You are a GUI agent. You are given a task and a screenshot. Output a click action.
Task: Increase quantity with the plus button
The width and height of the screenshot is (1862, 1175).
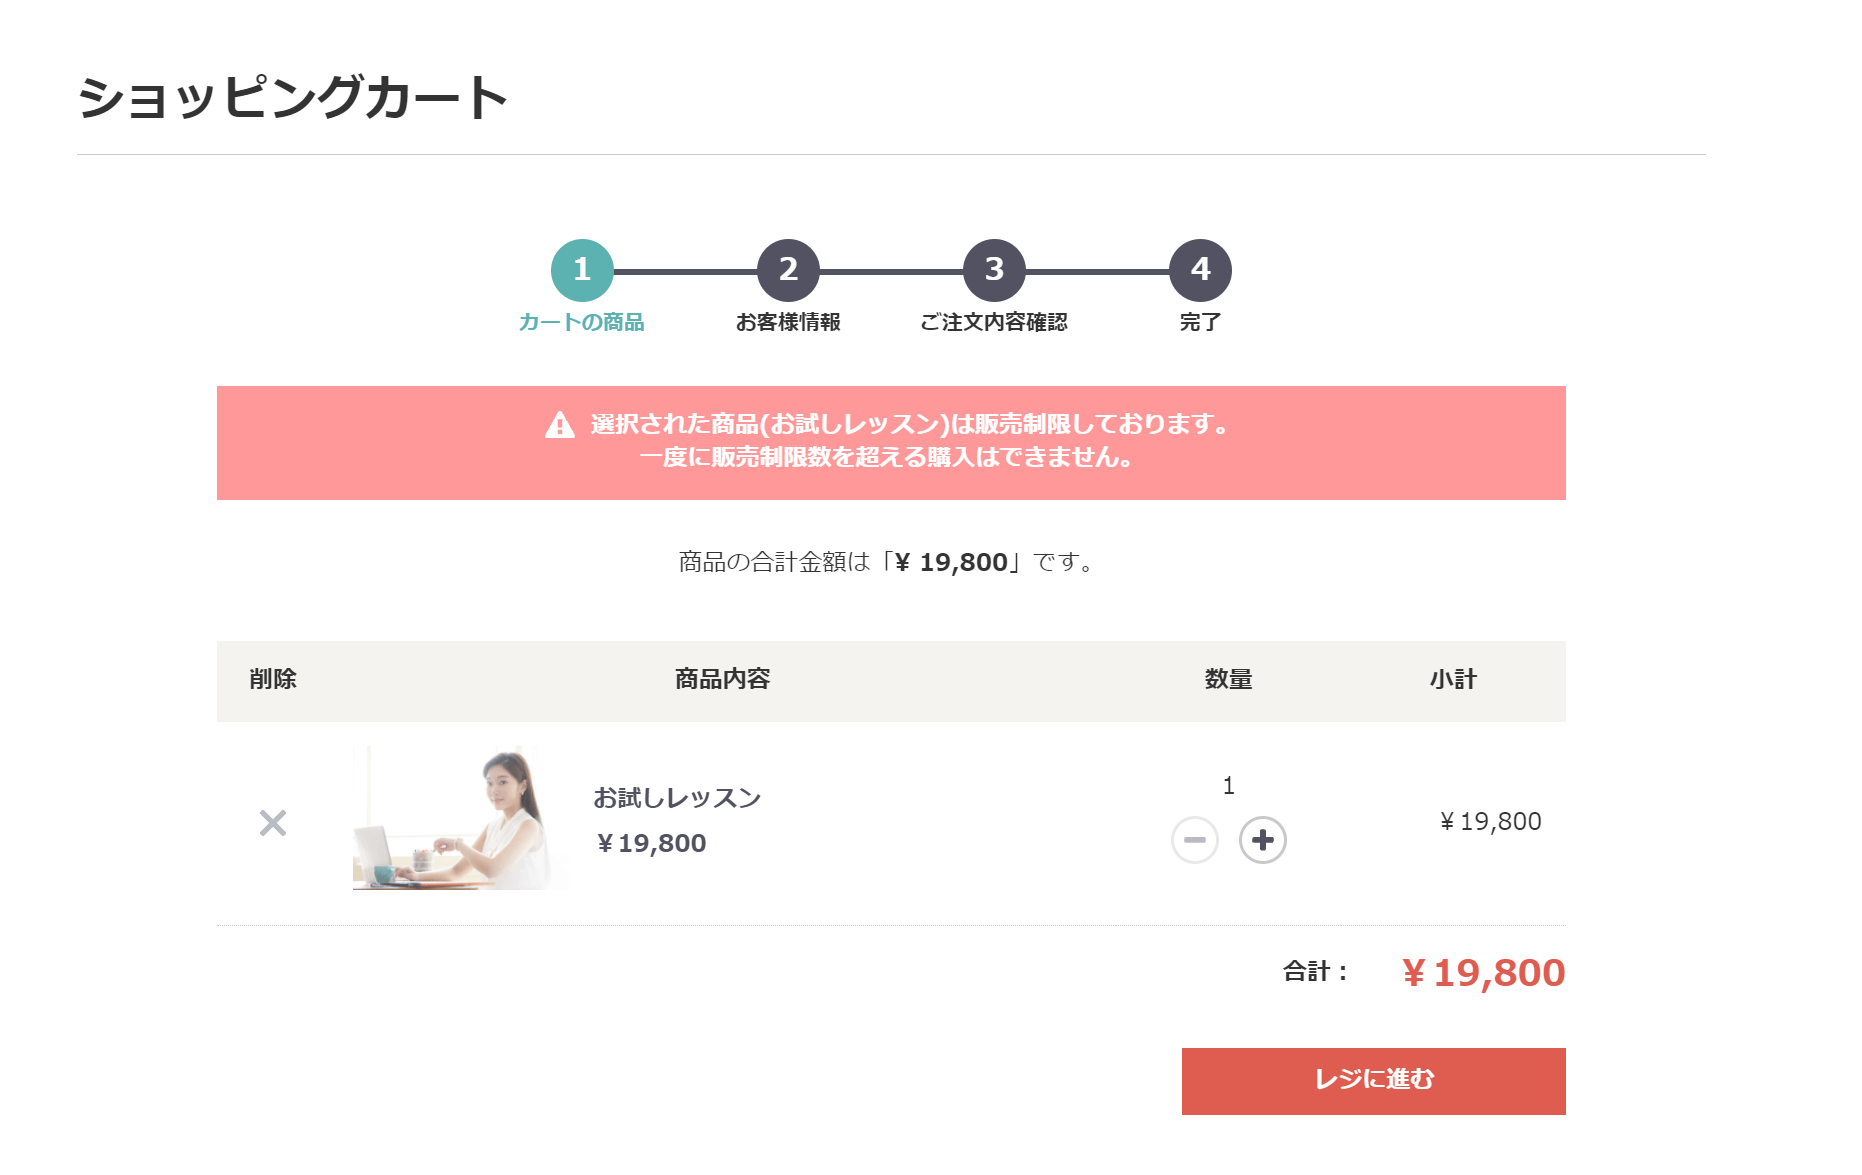tap(1262, 840)
